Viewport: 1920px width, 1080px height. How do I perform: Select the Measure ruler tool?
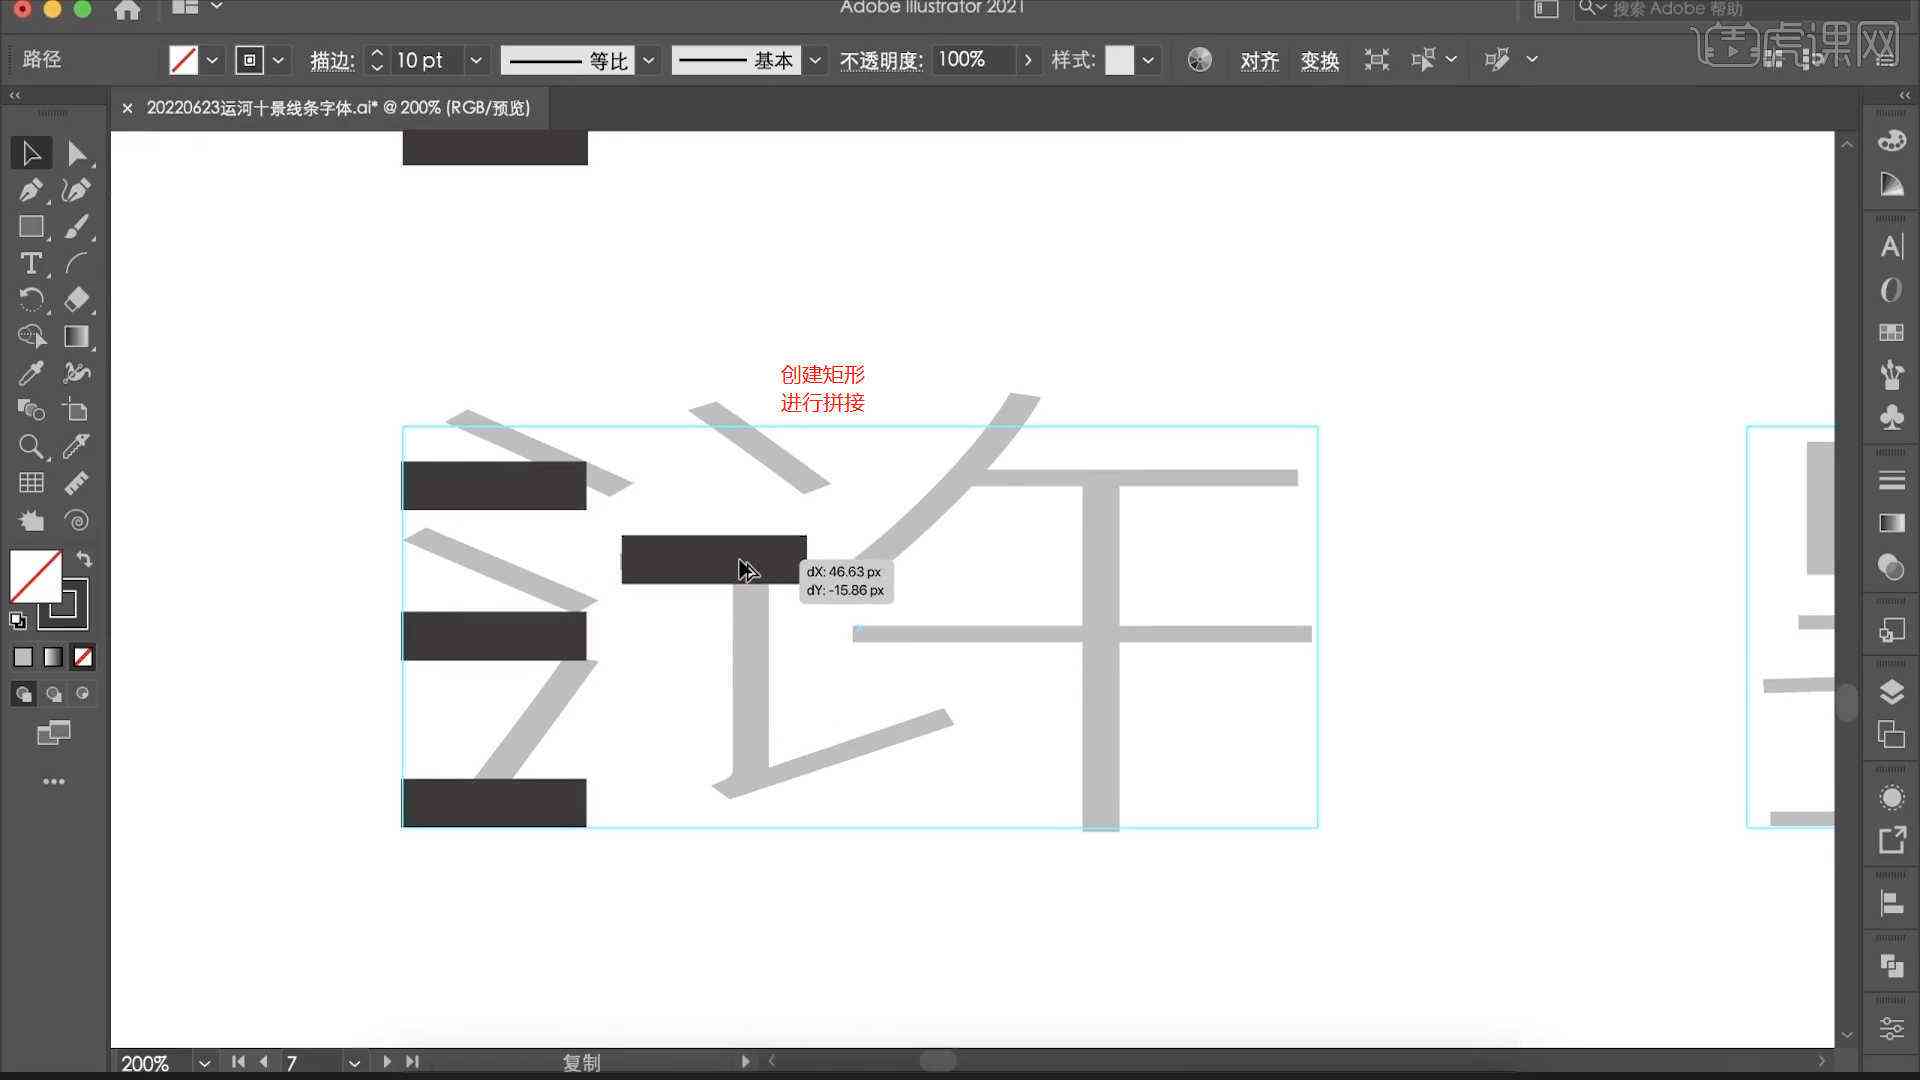[77, 483]
